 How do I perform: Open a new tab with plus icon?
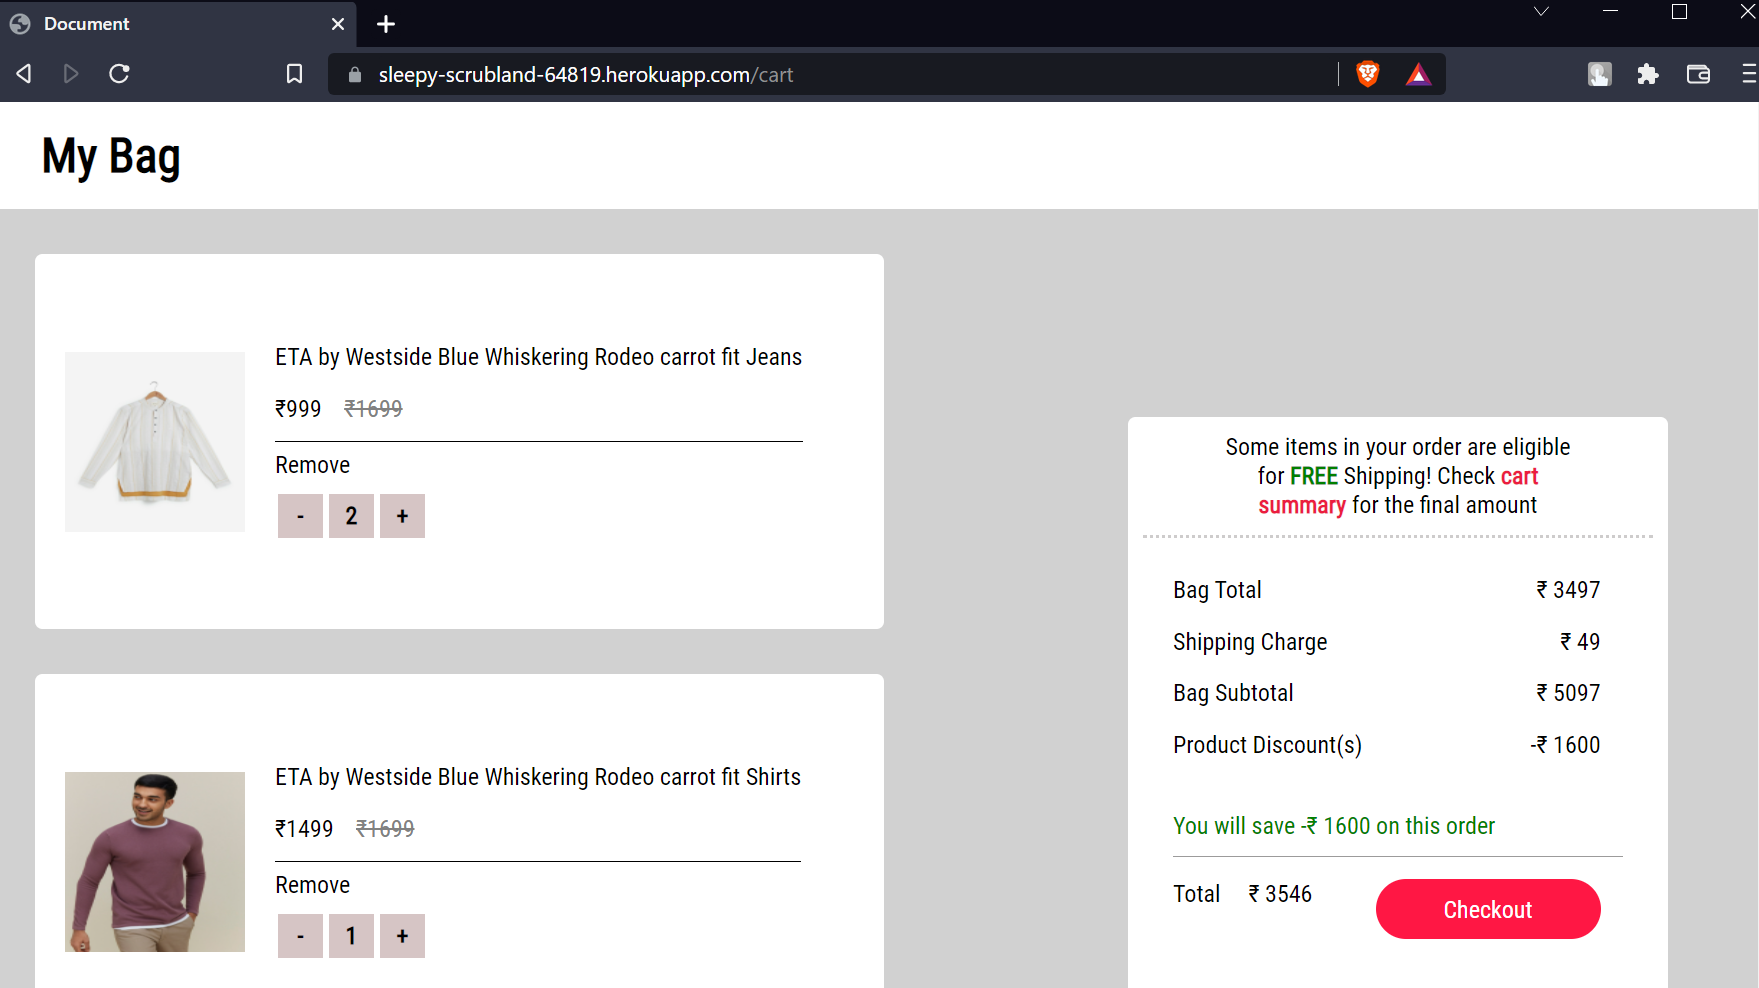point(386,24)
